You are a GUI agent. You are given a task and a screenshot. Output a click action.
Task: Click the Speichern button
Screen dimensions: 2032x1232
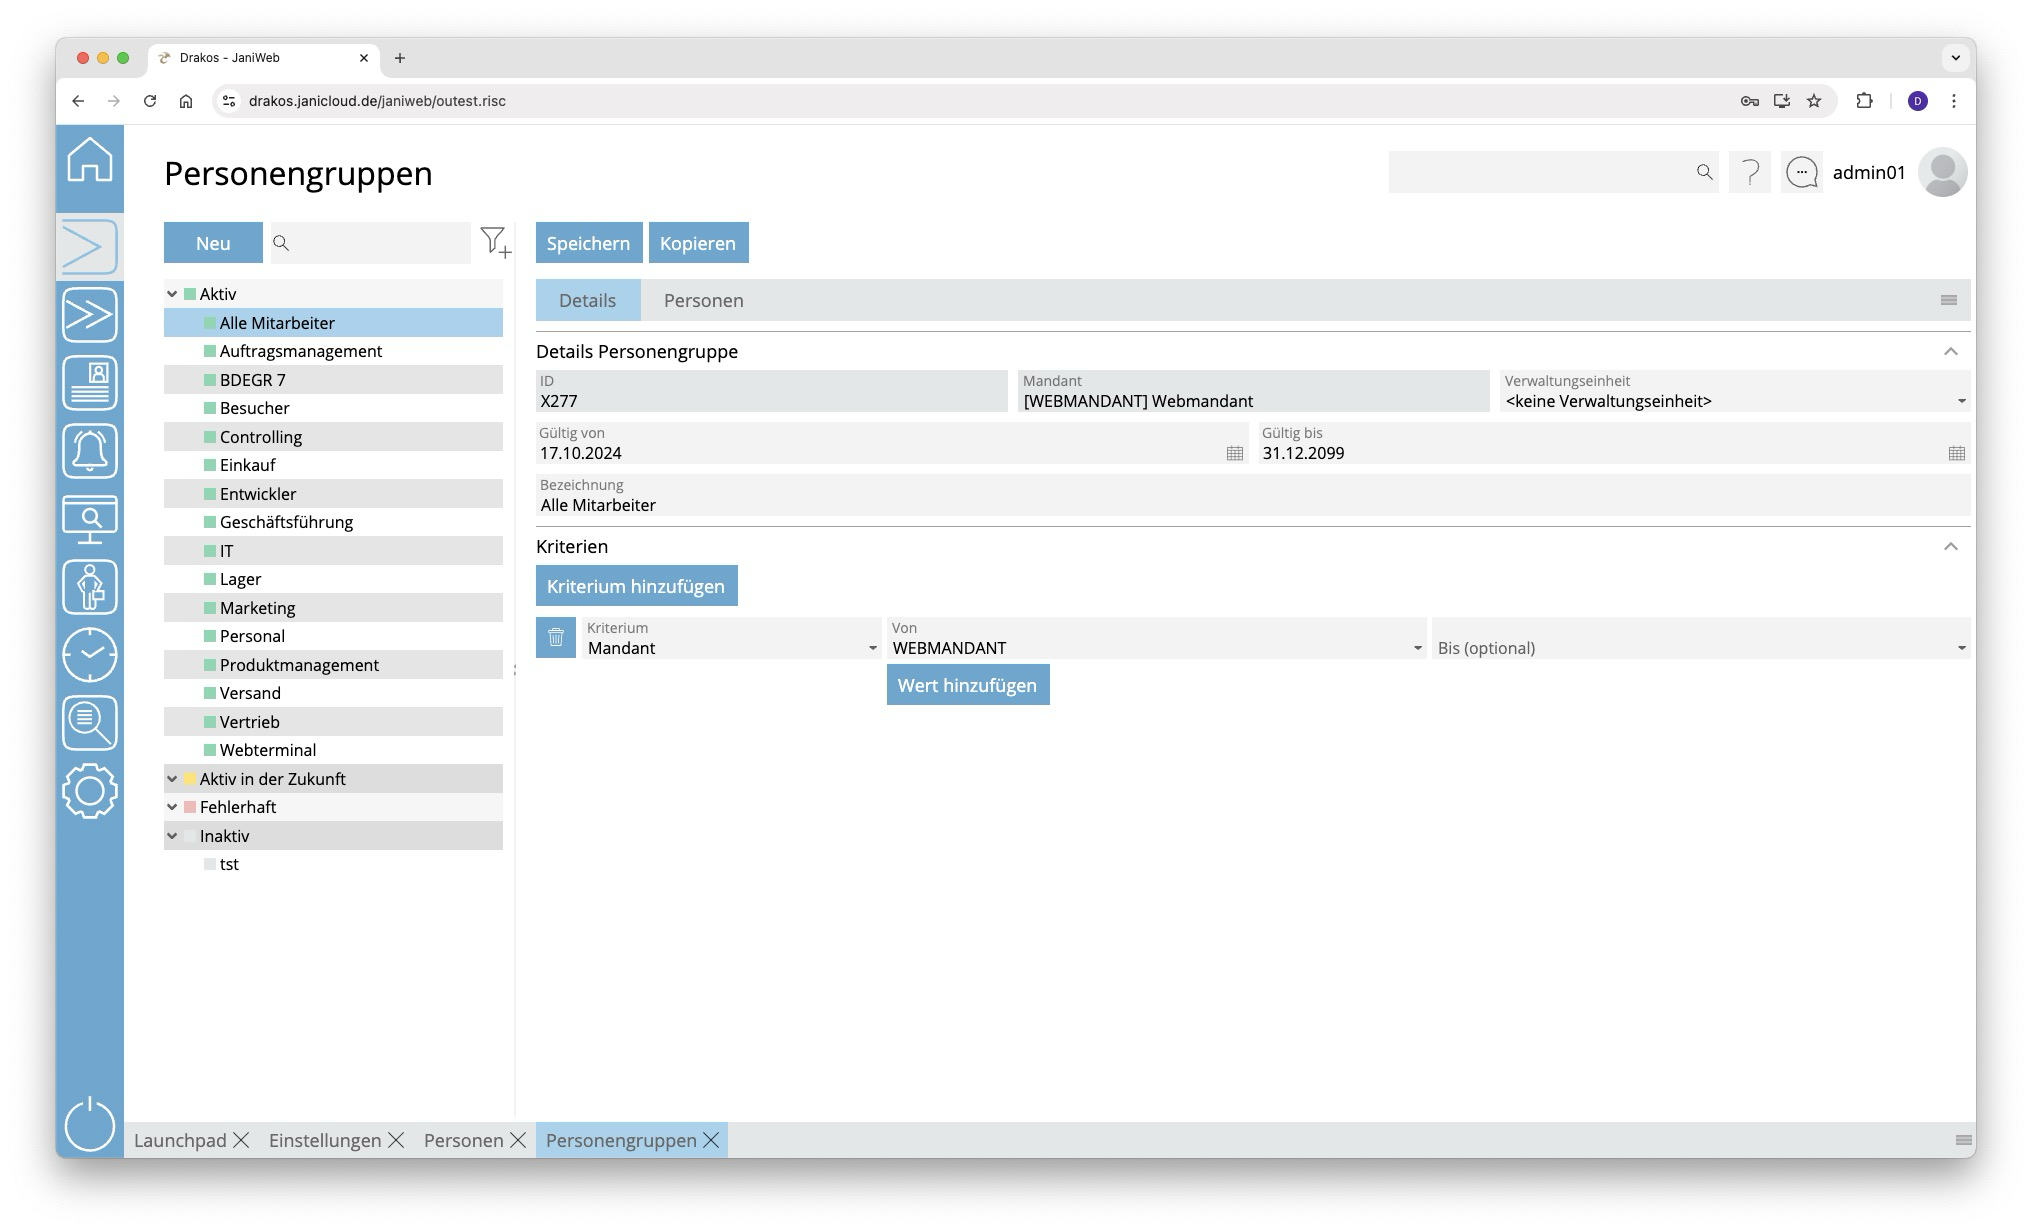pos(588,243)
